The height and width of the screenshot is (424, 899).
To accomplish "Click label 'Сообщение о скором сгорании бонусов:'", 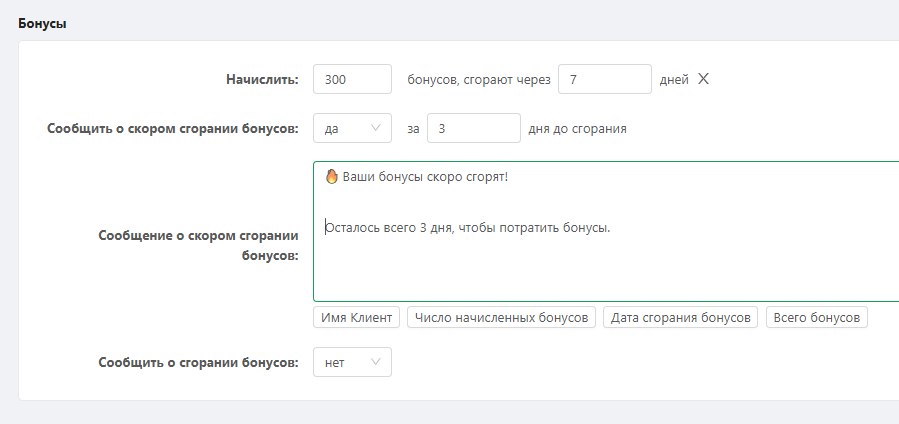I will (x=198, y=246).
